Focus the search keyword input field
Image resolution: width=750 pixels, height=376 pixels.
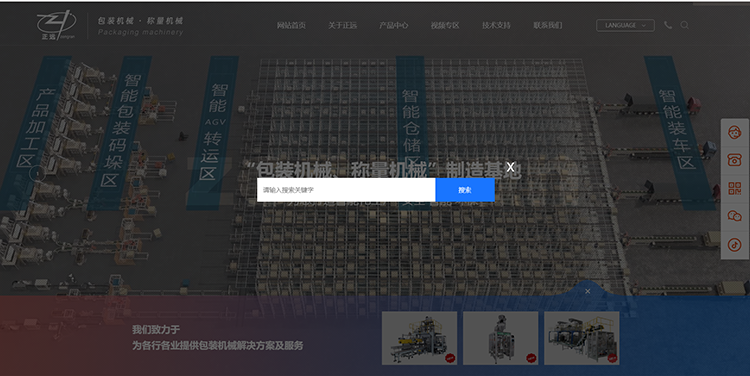point(346,190)
